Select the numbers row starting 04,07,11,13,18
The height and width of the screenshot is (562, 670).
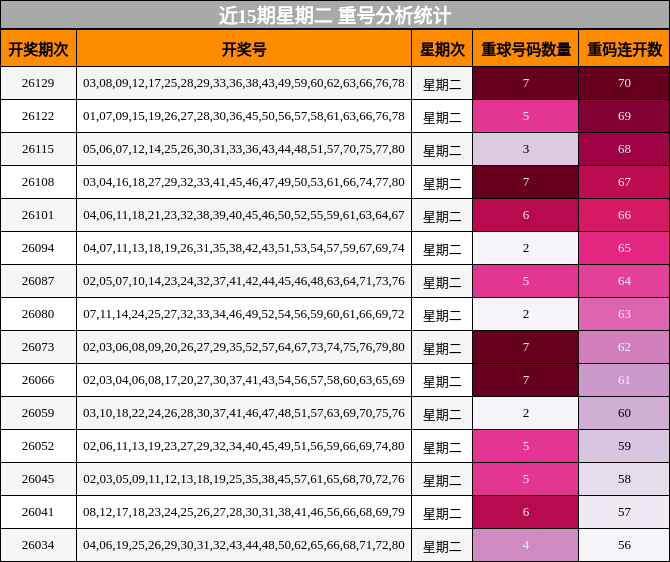coord(244,248)
